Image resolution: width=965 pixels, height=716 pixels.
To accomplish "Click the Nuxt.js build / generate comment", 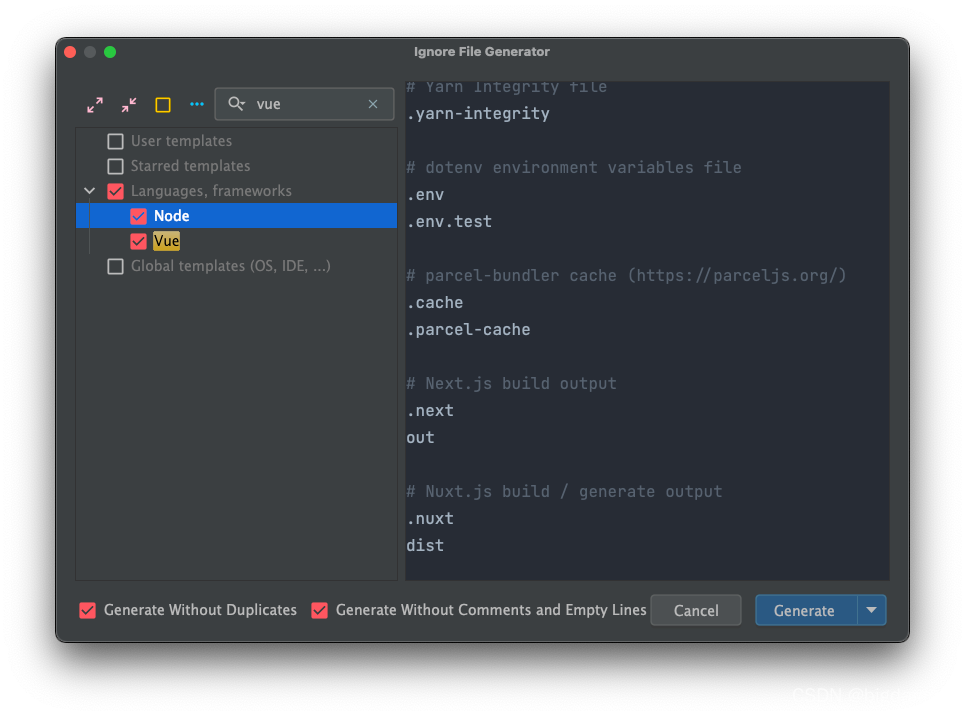I will pos(564,492).
